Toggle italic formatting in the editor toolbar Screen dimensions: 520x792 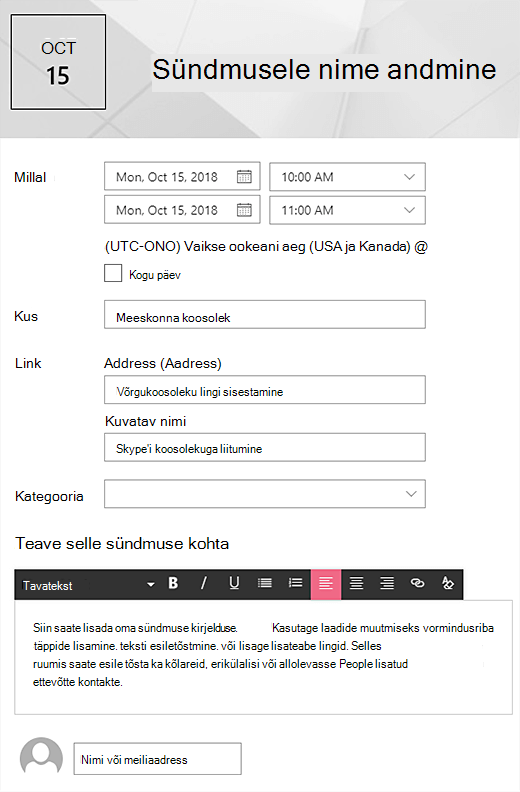pos(204,583)
